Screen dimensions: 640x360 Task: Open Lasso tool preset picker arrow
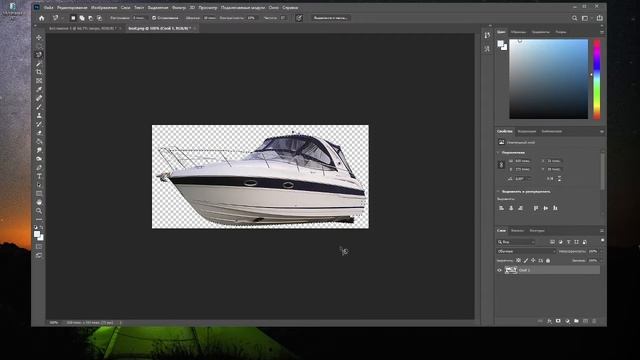pyautogui.click(x=62, y=18)
